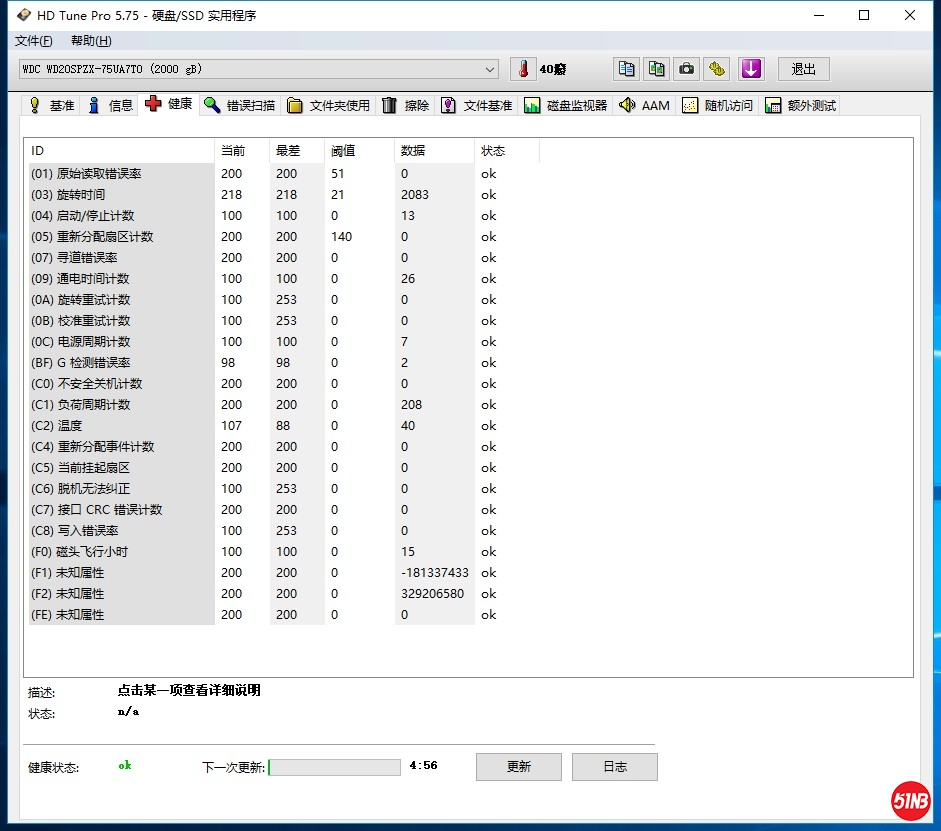Click the 退出 button
This screenshot has height=831, width=941.
(x=803, y=69)
